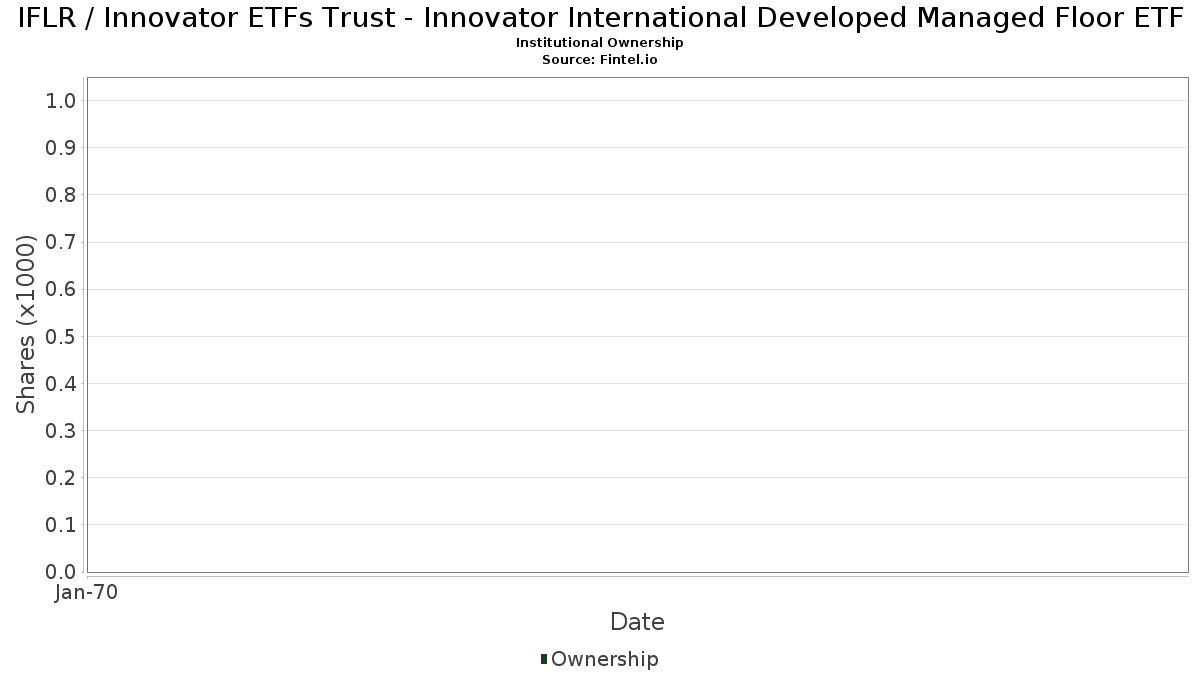
Task: Click the 0.7 y-axis tick label
Action: pyautogui.click(x=61, y=242)
